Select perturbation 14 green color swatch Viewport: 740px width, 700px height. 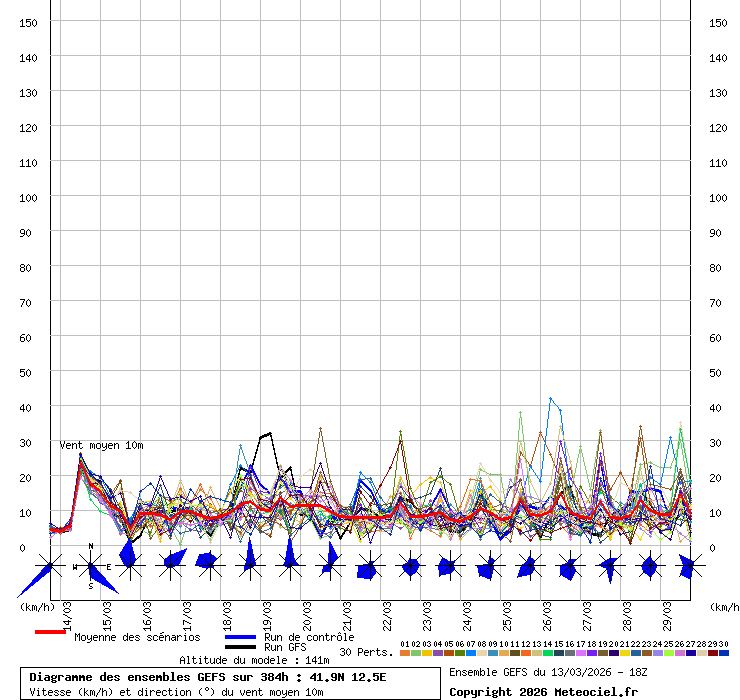click(x=548, y=653)
